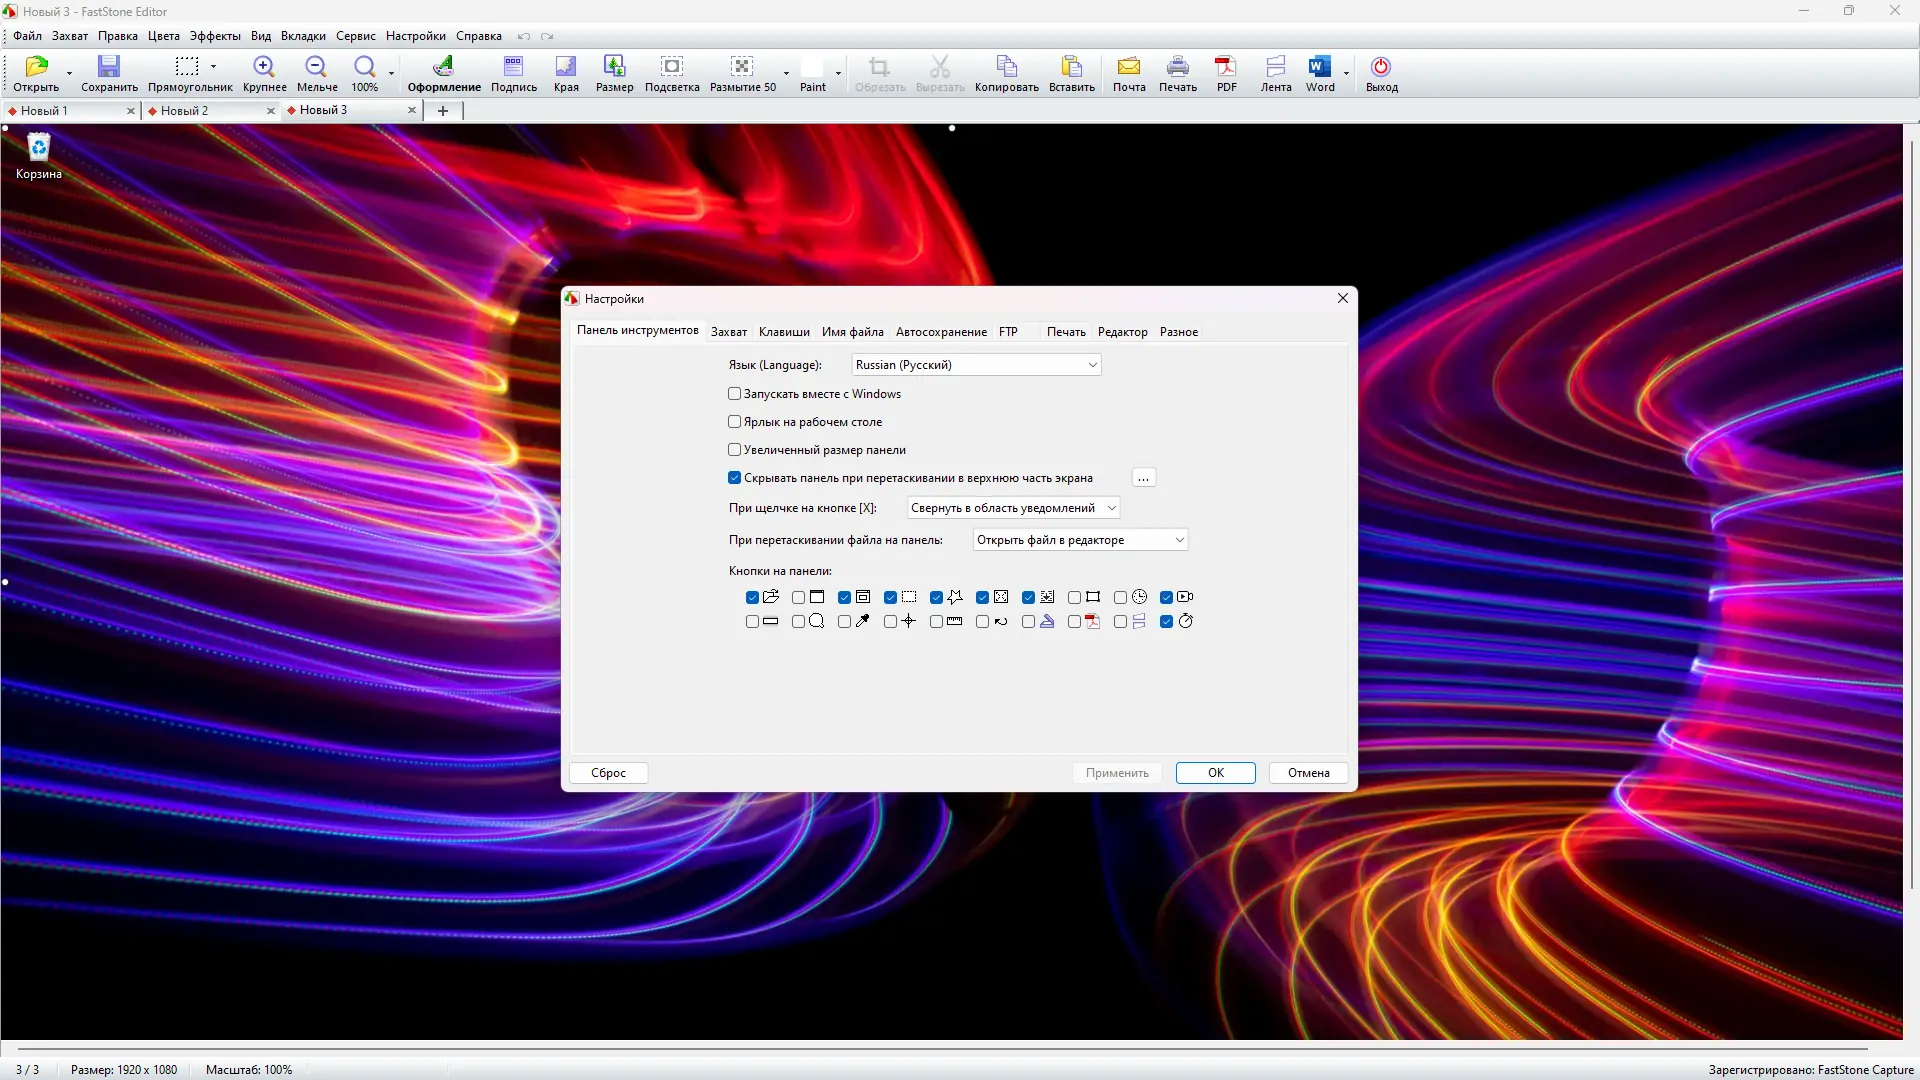Send the image to Word
This screenshot has height=1080, width=1920.
[x=1320, y=73]
